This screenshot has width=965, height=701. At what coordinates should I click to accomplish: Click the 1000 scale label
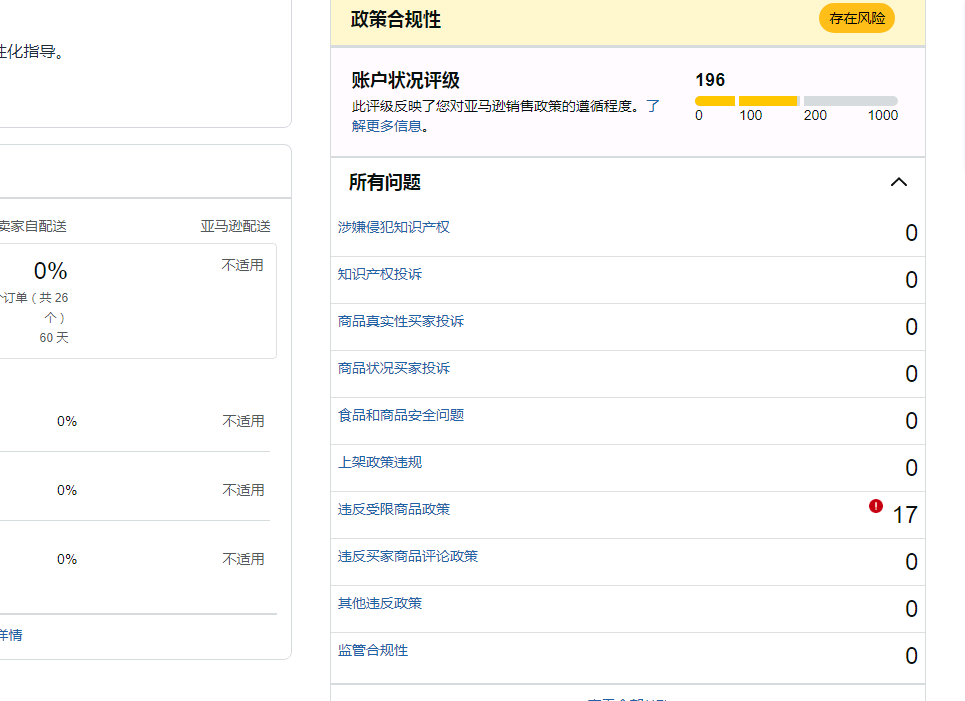click(x=883, y=115)
